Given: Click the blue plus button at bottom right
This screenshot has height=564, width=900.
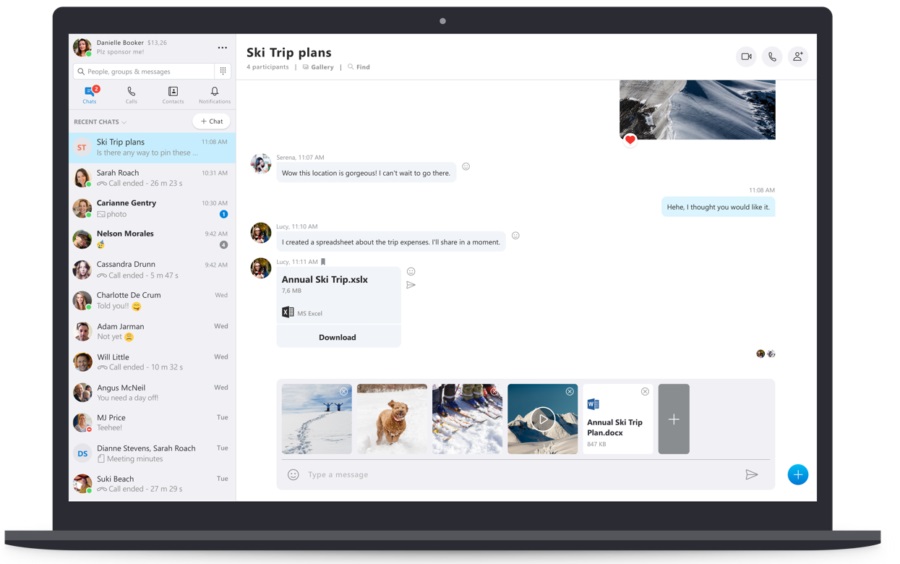Looking at the screenshot, I should click(x=797, y=475).
